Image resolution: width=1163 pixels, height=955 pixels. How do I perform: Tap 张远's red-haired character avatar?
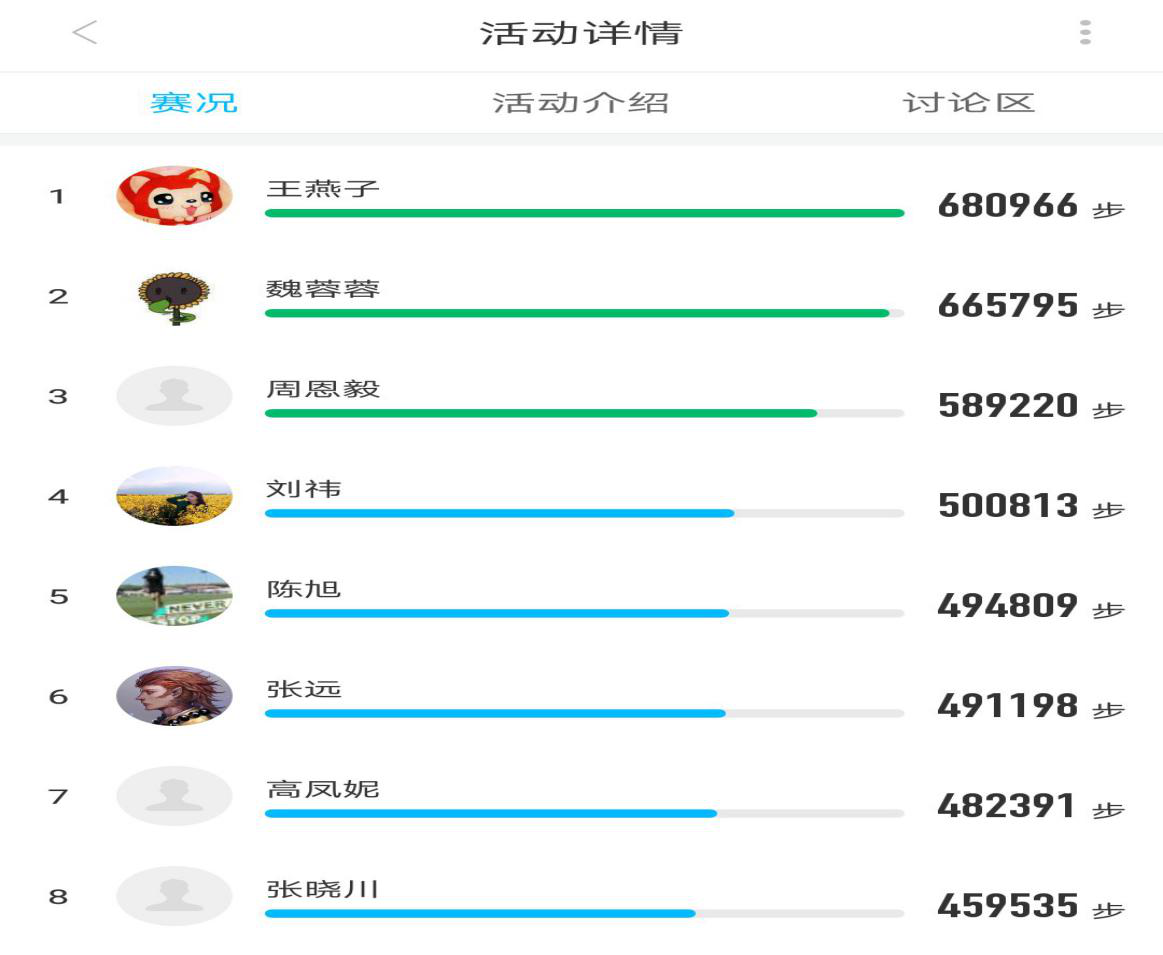tap(174, 696)
